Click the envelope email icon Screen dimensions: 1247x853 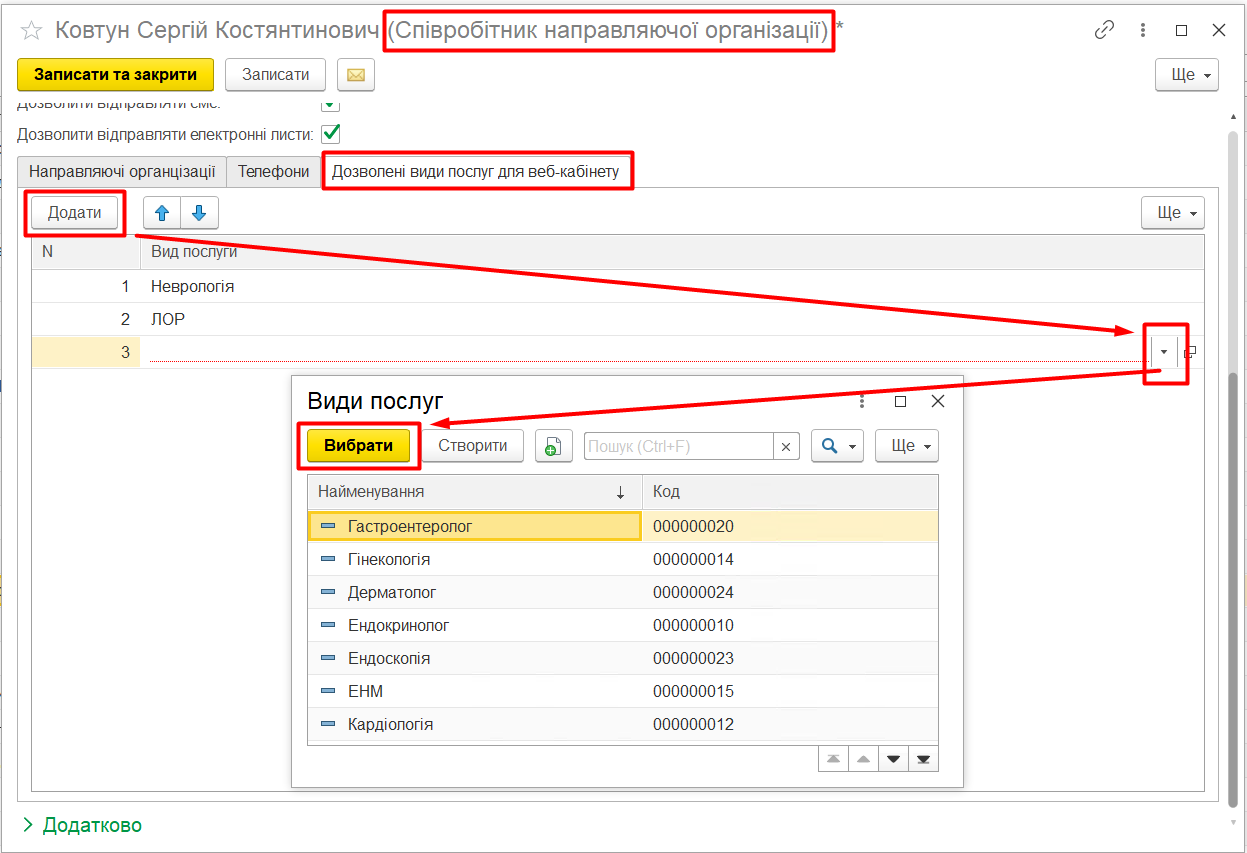tap(355, 75)
